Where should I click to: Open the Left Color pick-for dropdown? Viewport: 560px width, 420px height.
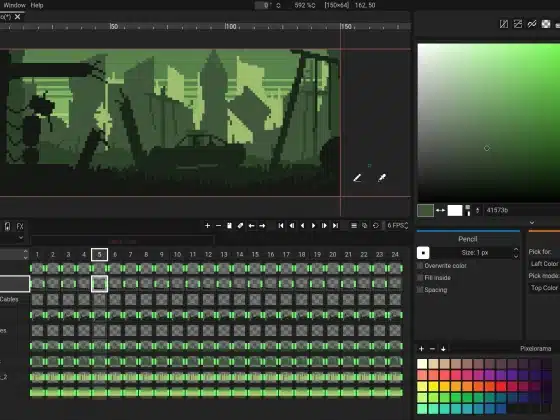(x=544, y=264)
